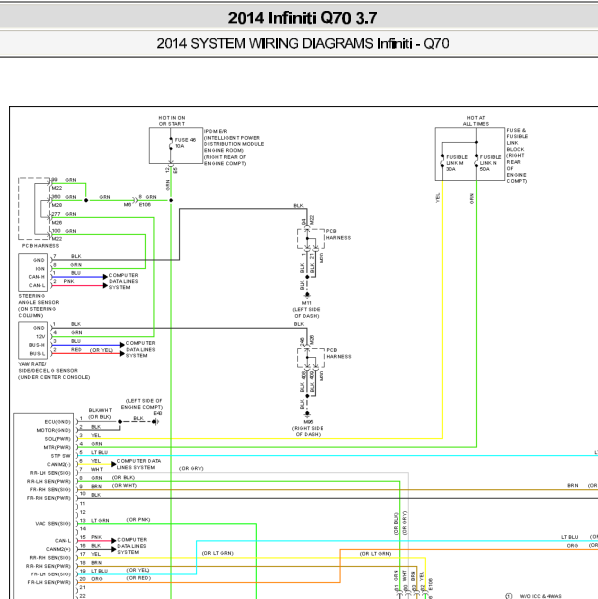
Task: Select the Steering Angle Sensor connector box
Action: [x=33, y=272]
